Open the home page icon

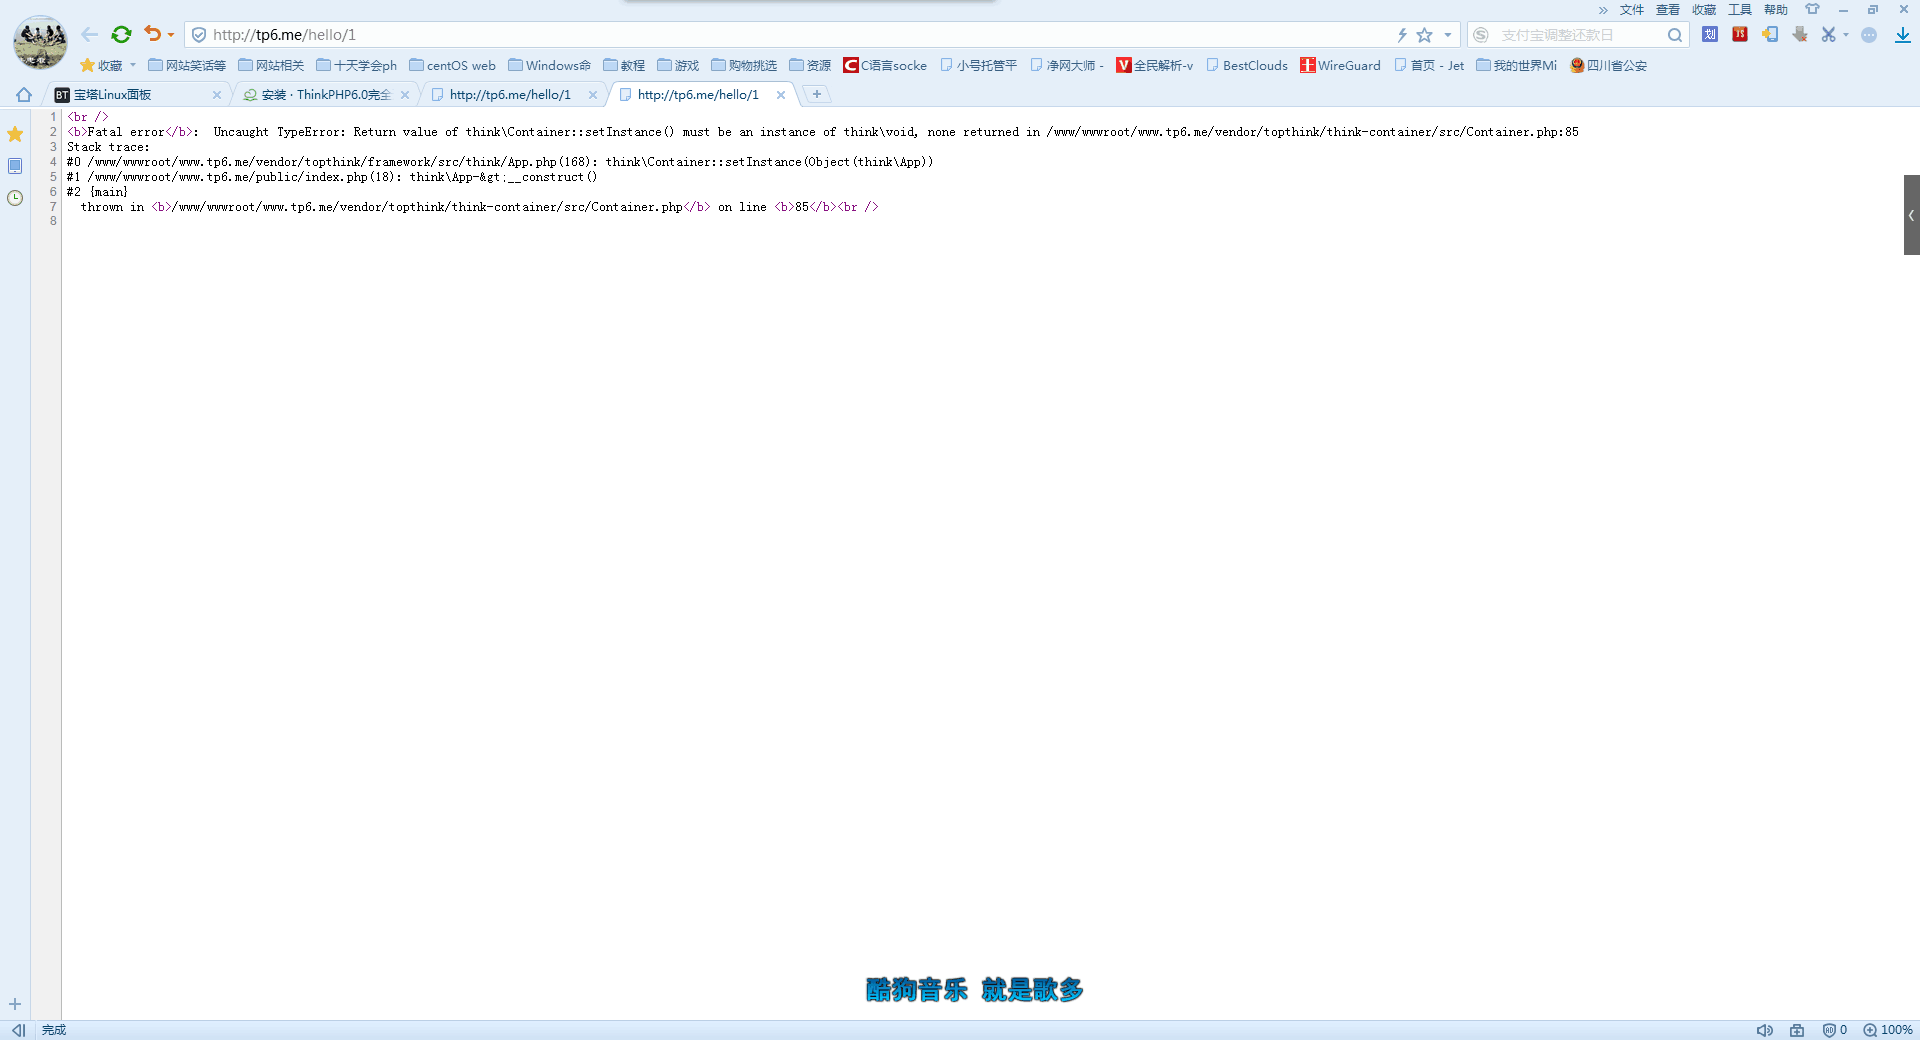click(x=24, y=95)
